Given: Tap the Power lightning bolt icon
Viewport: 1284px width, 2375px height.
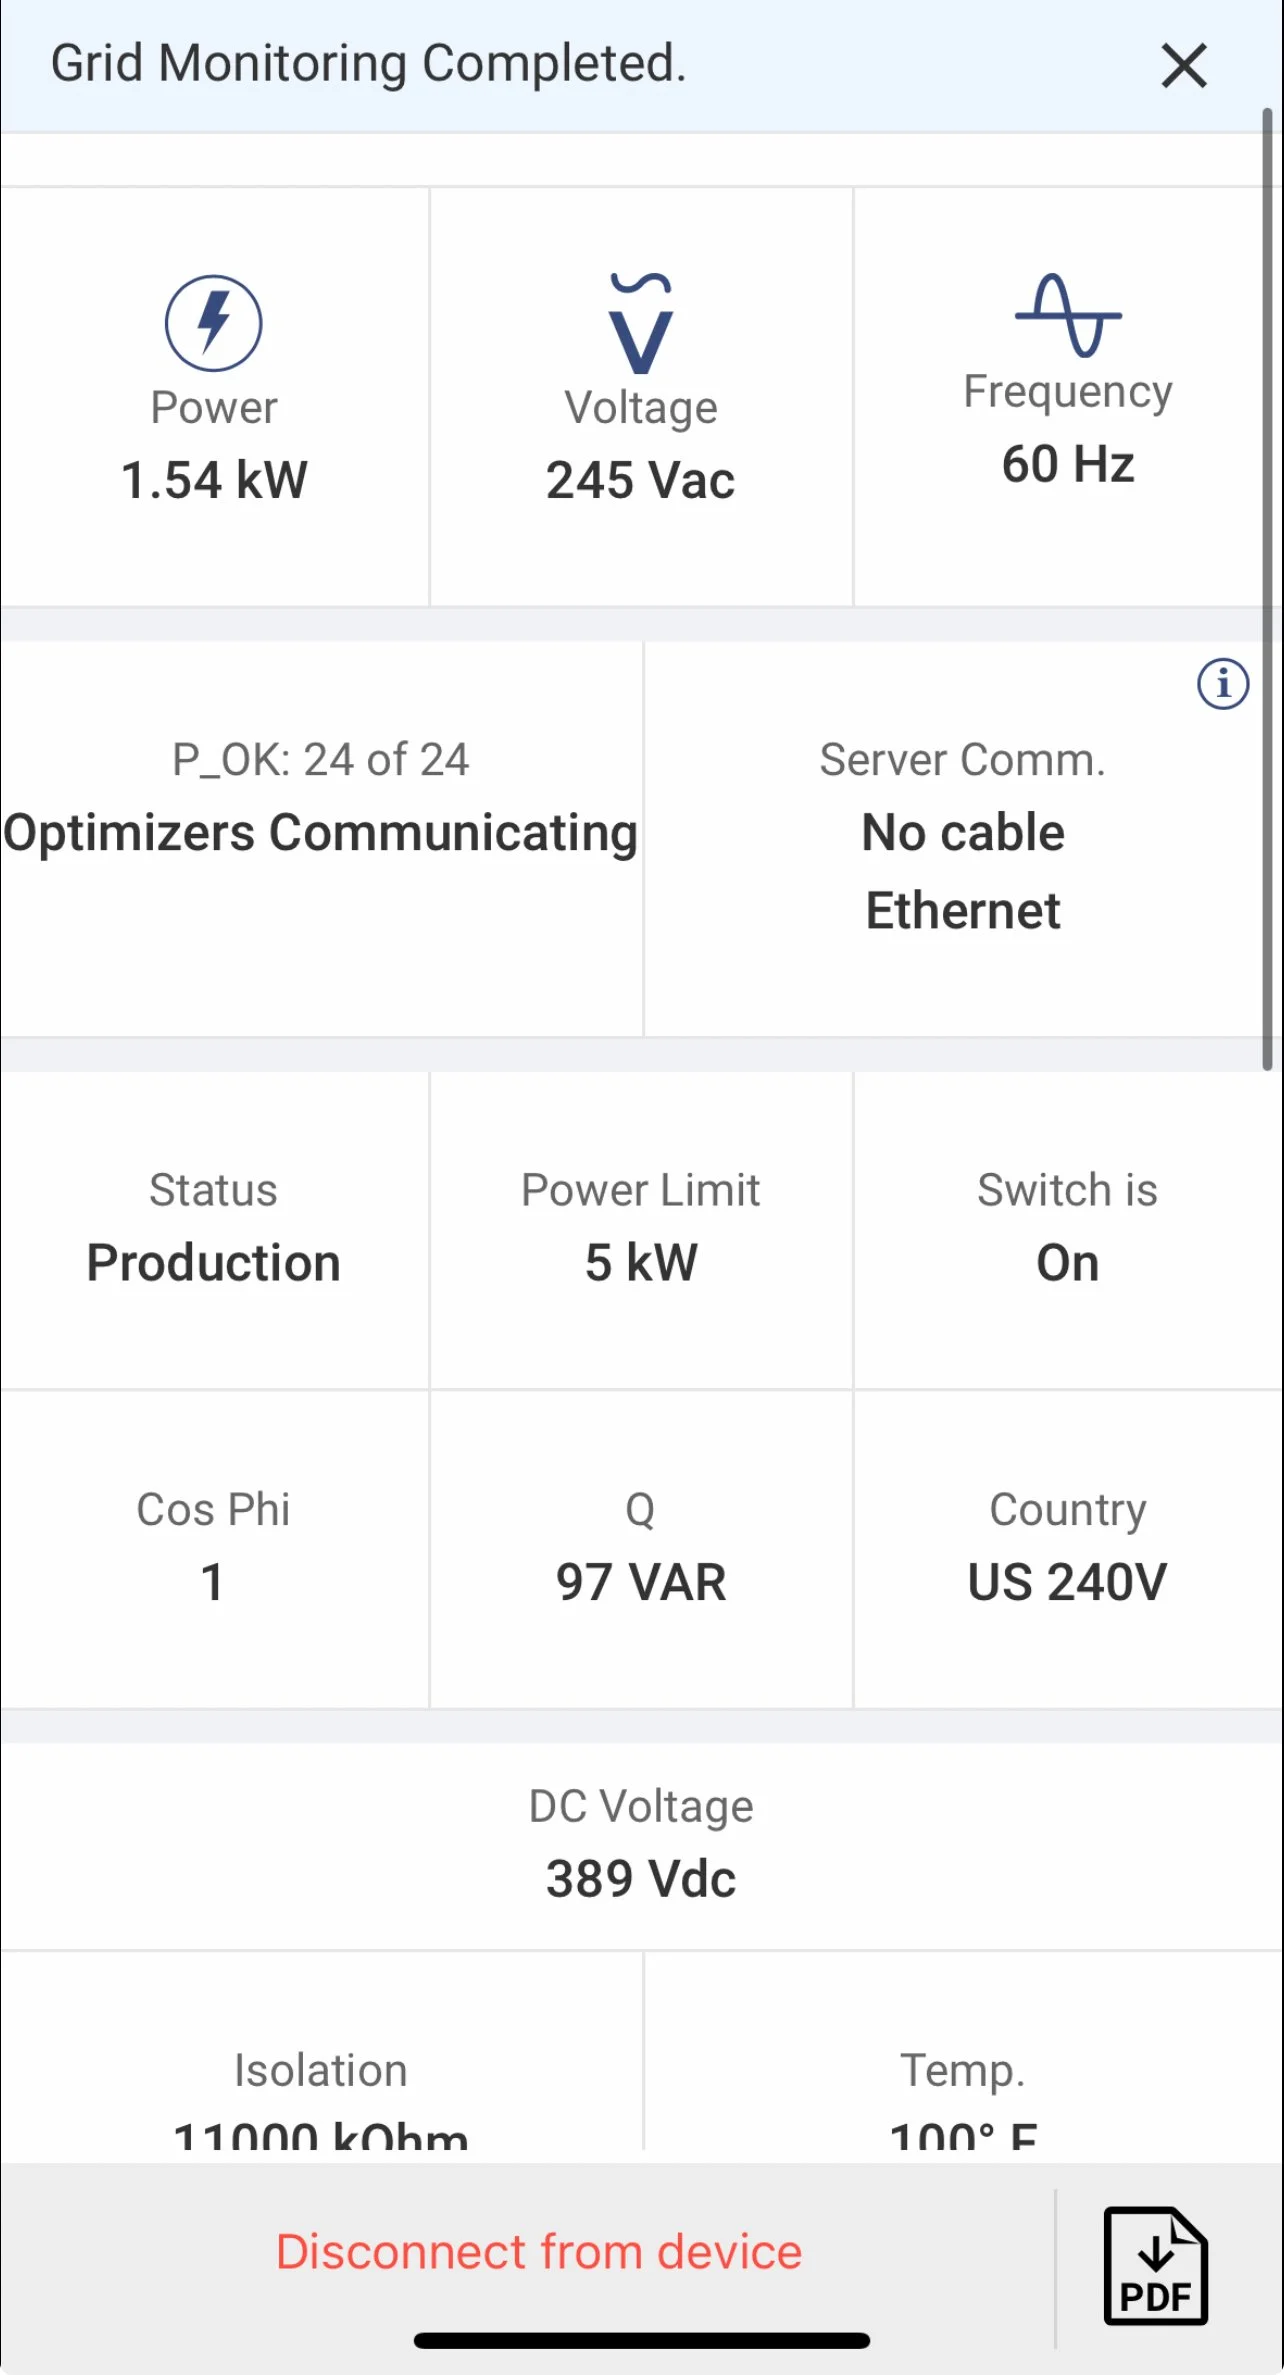Looking at the screenshot, I should (x=213, y=323).
